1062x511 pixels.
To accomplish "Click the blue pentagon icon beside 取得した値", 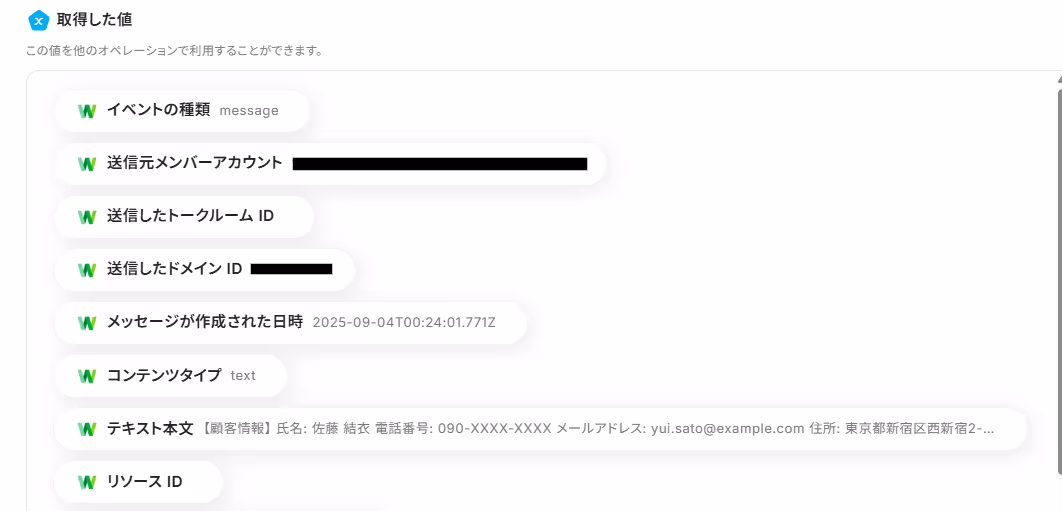I will [x=39, y=20].
